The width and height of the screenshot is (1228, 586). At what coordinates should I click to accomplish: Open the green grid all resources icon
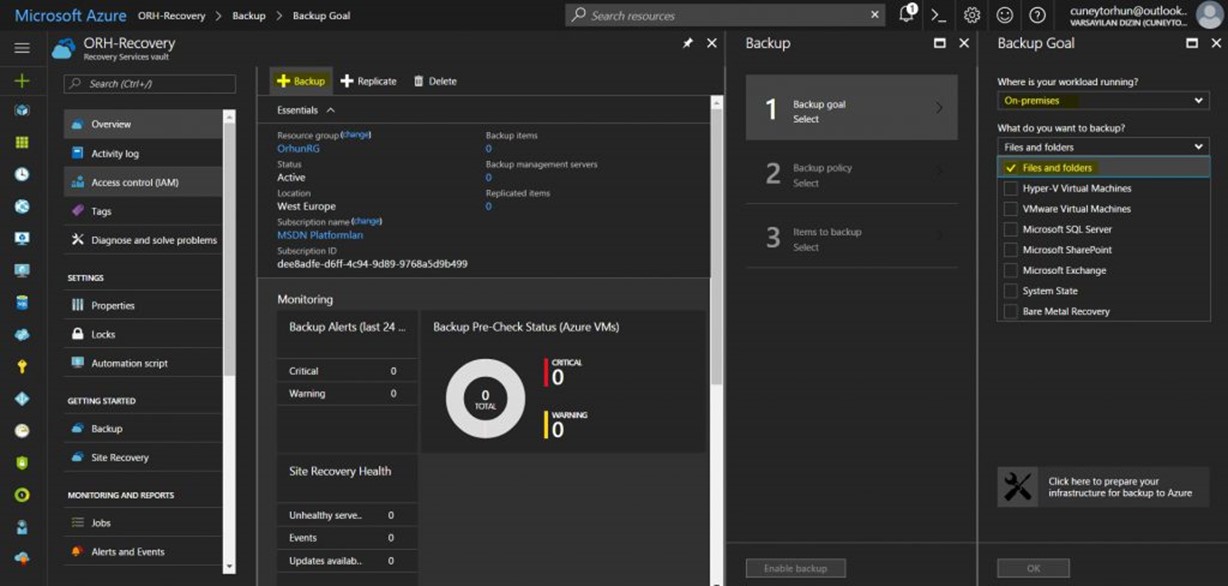[22, 143]
